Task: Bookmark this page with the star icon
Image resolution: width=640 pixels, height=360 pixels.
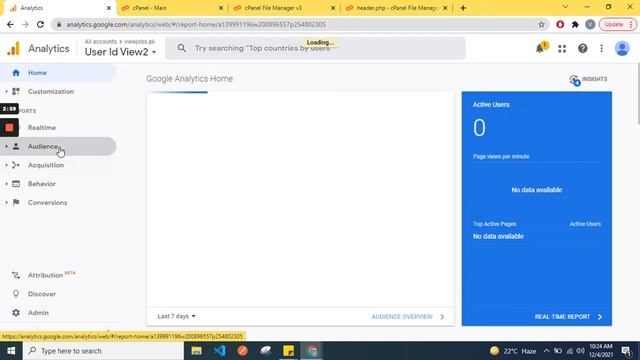Action: click(541, 24)
